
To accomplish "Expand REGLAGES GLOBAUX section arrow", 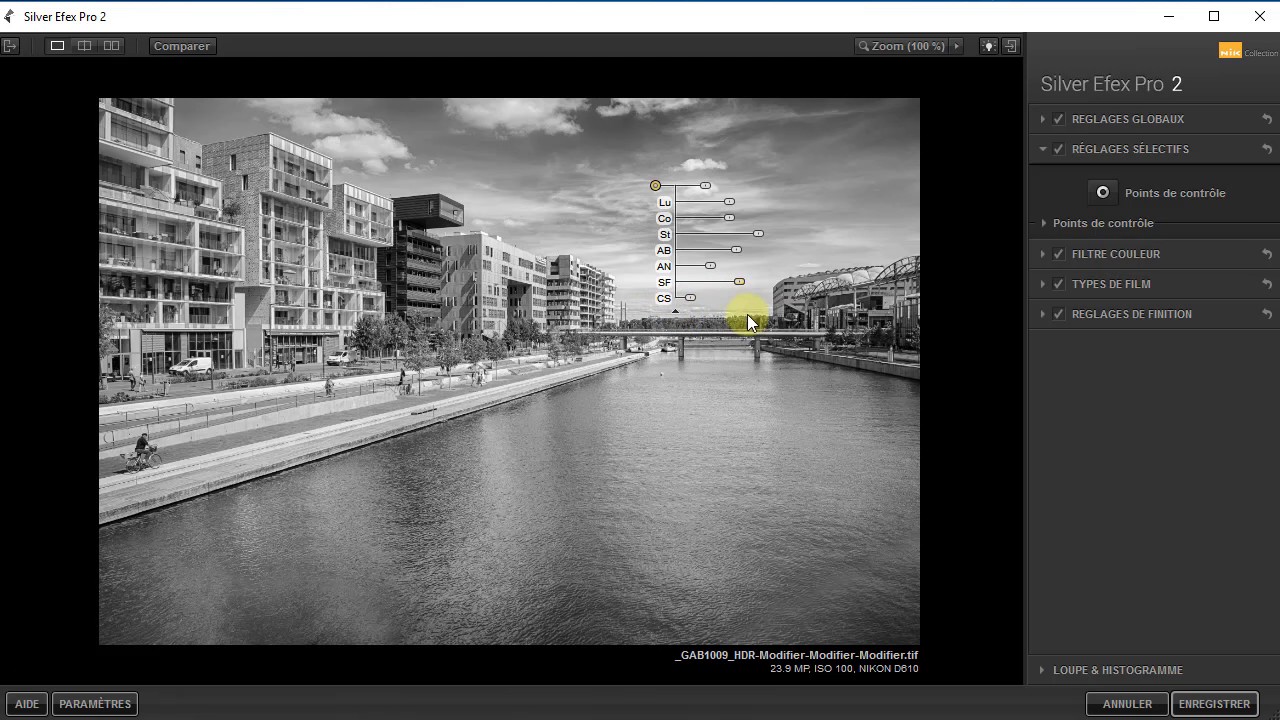I will coord(1043,119).
